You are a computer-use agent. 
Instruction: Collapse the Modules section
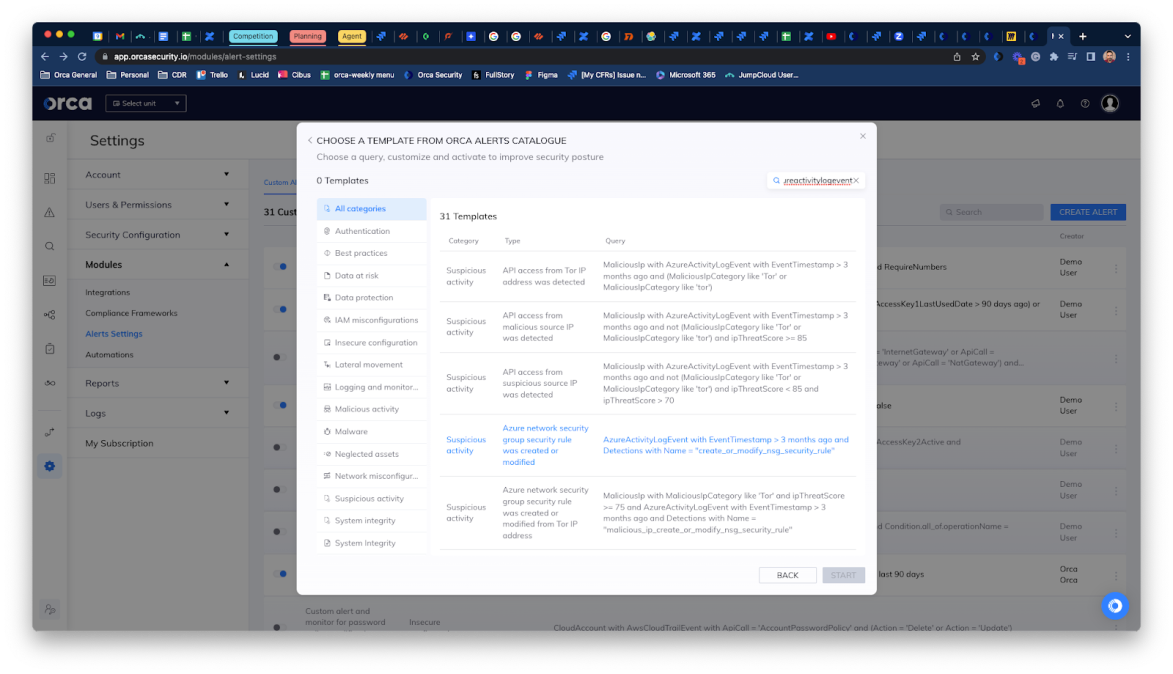[157, 264]
